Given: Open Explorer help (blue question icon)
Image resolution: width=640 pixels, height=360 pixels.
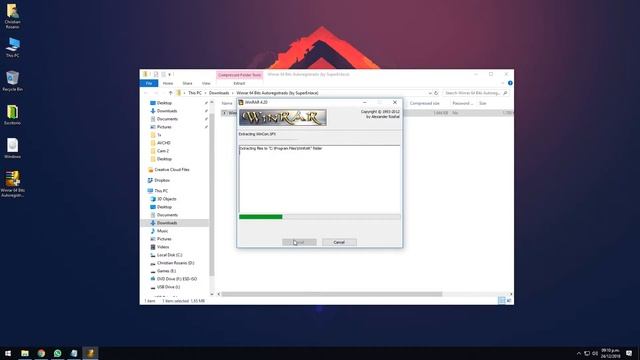Looking at the screenshot, I should click(510, 83).
